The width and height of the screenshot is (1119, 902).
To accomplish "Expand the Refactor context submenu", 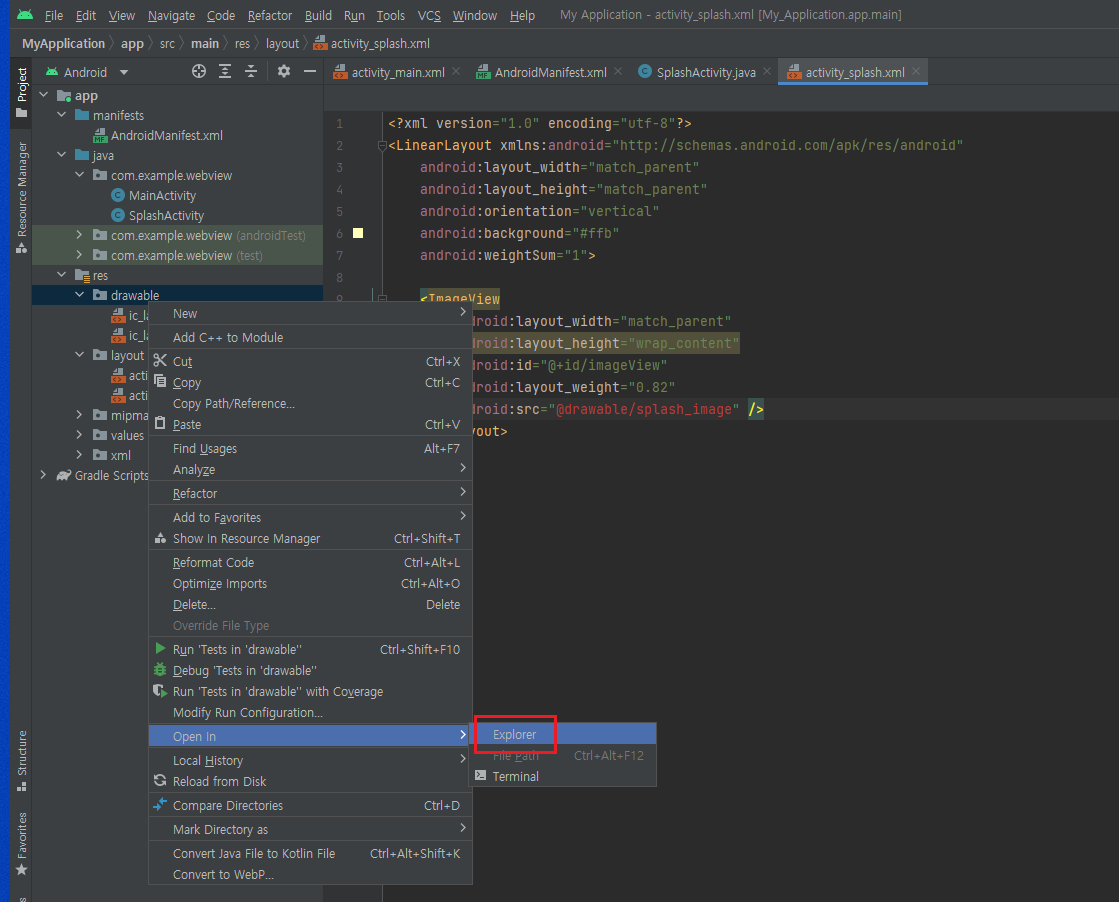I will point(310,494).
